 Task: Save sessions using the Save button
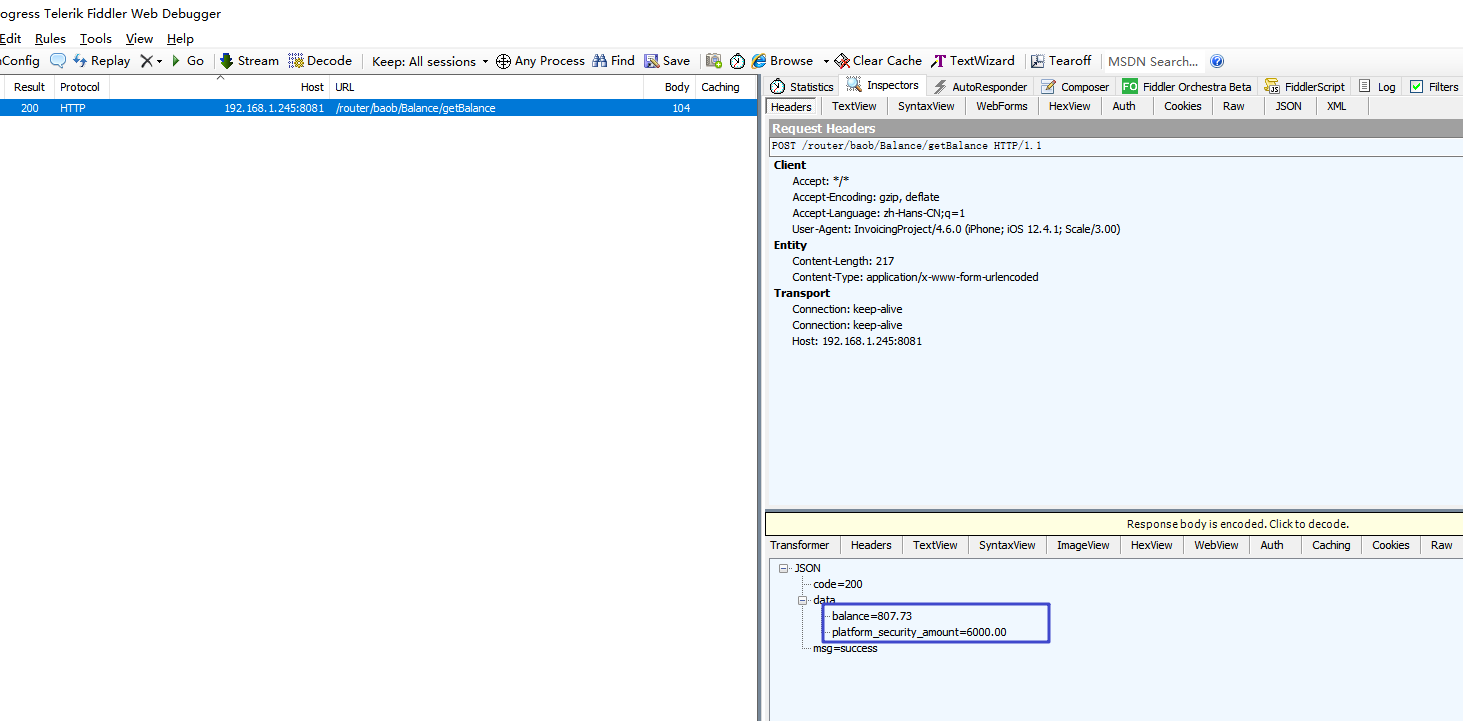(x=667, y=61)
